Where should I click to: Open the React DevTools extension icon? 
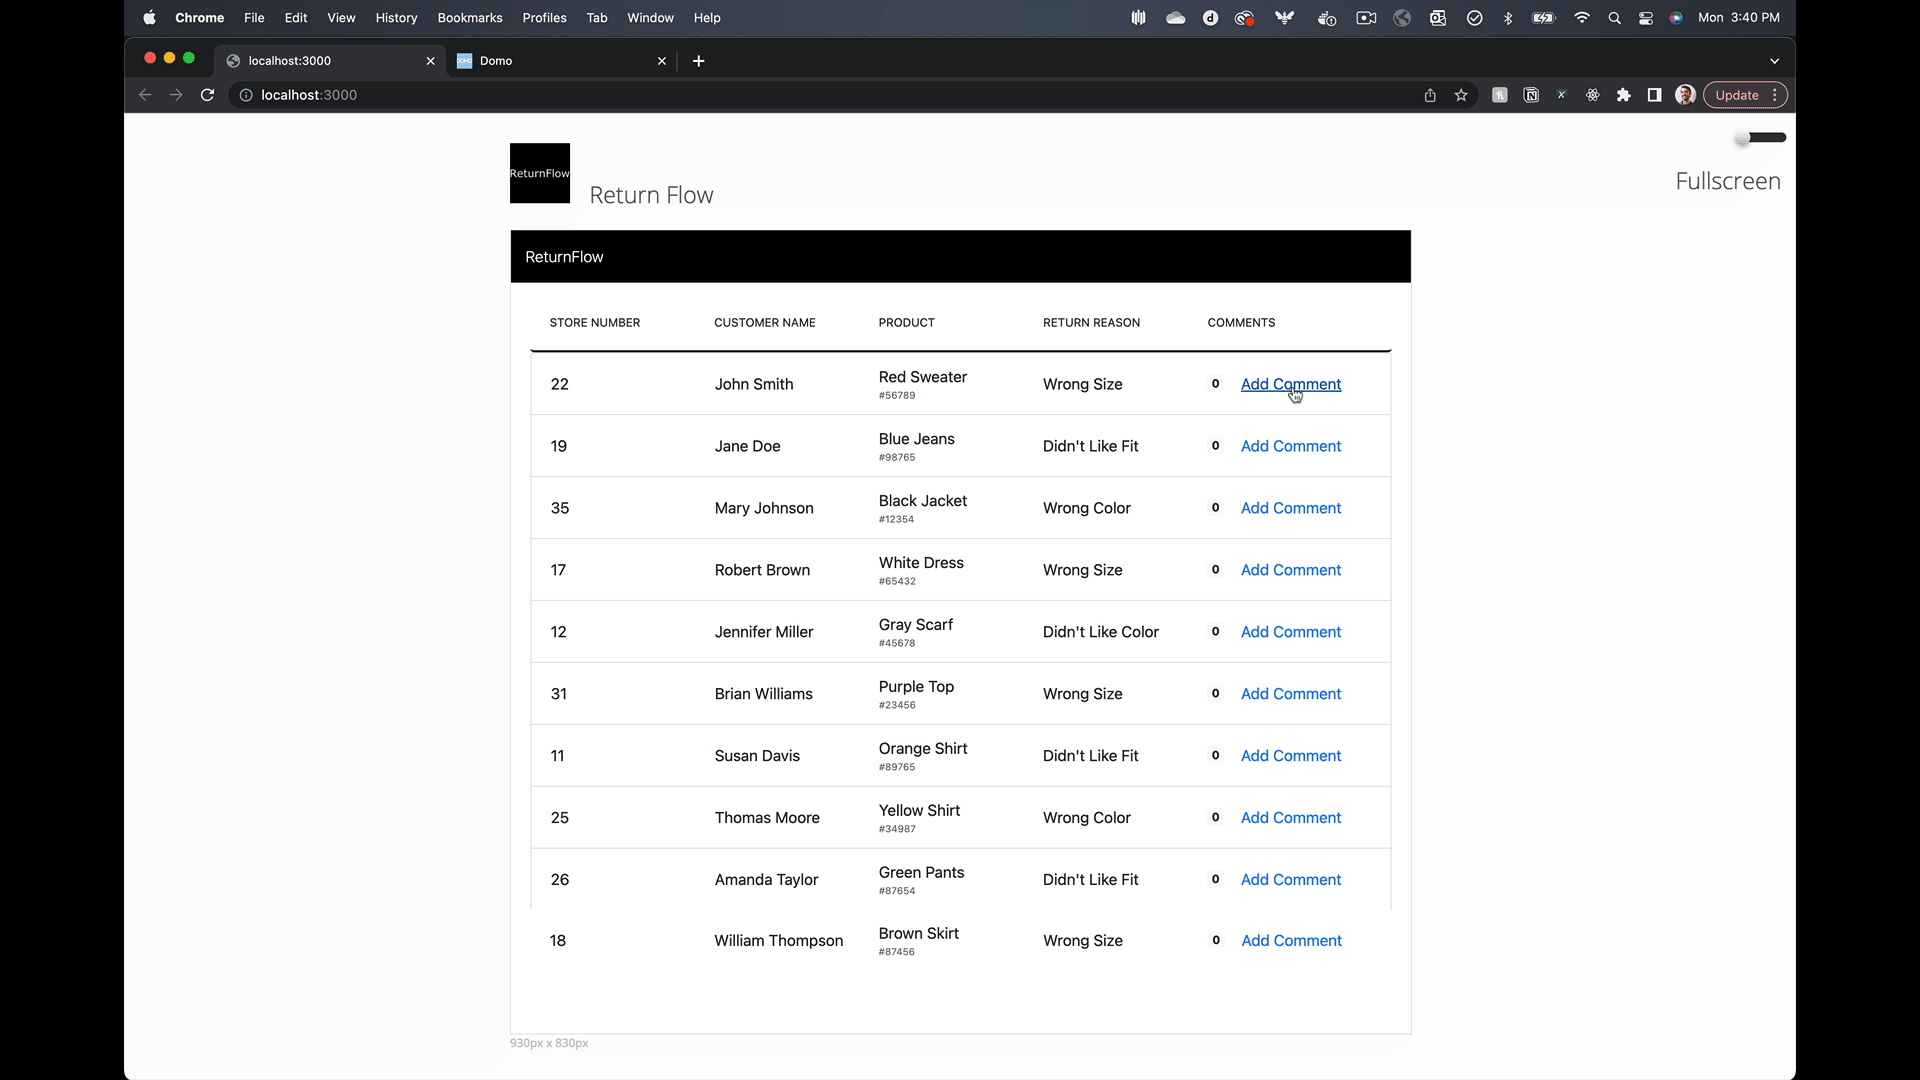1592,95
